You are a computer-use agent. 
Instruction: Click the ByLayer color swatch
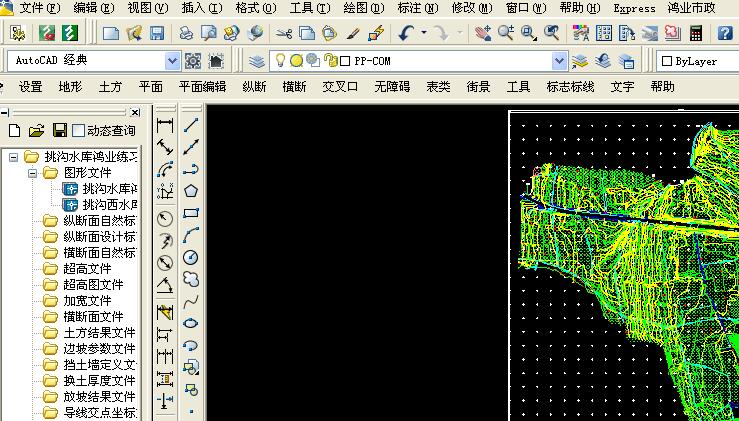pyautogui.click(x=667, y=61)
